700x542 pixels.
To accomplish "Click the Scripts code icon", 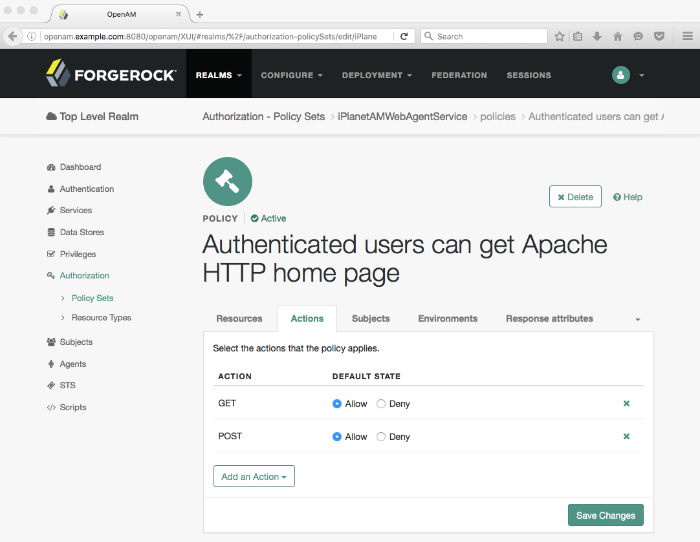I will point(51,407).
